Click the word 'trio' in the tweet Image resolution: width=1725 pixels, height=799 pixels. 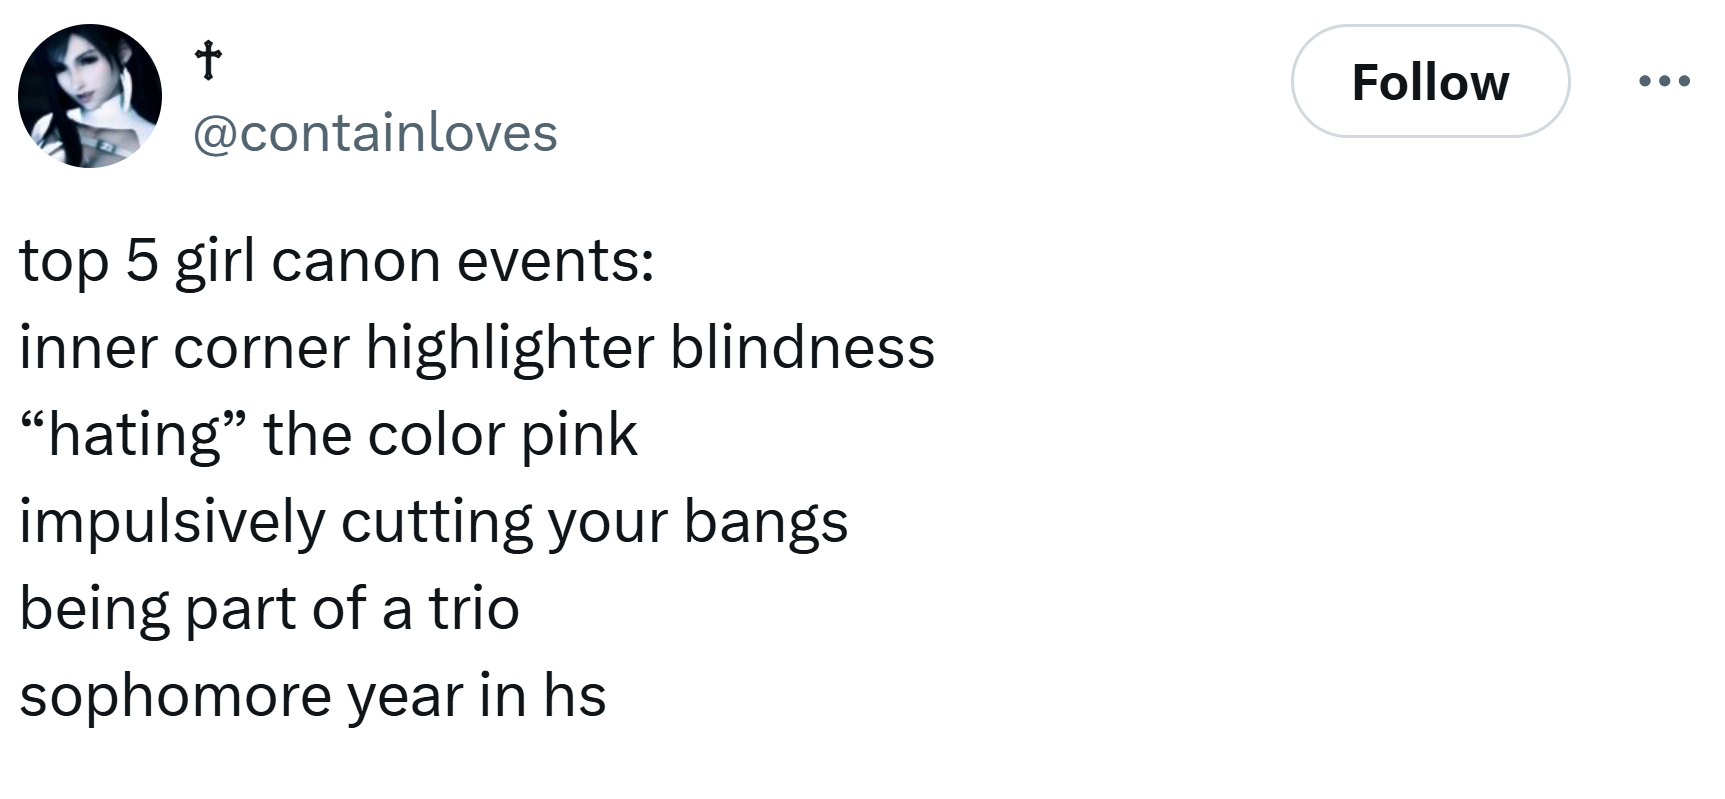[x=474, y=609]
